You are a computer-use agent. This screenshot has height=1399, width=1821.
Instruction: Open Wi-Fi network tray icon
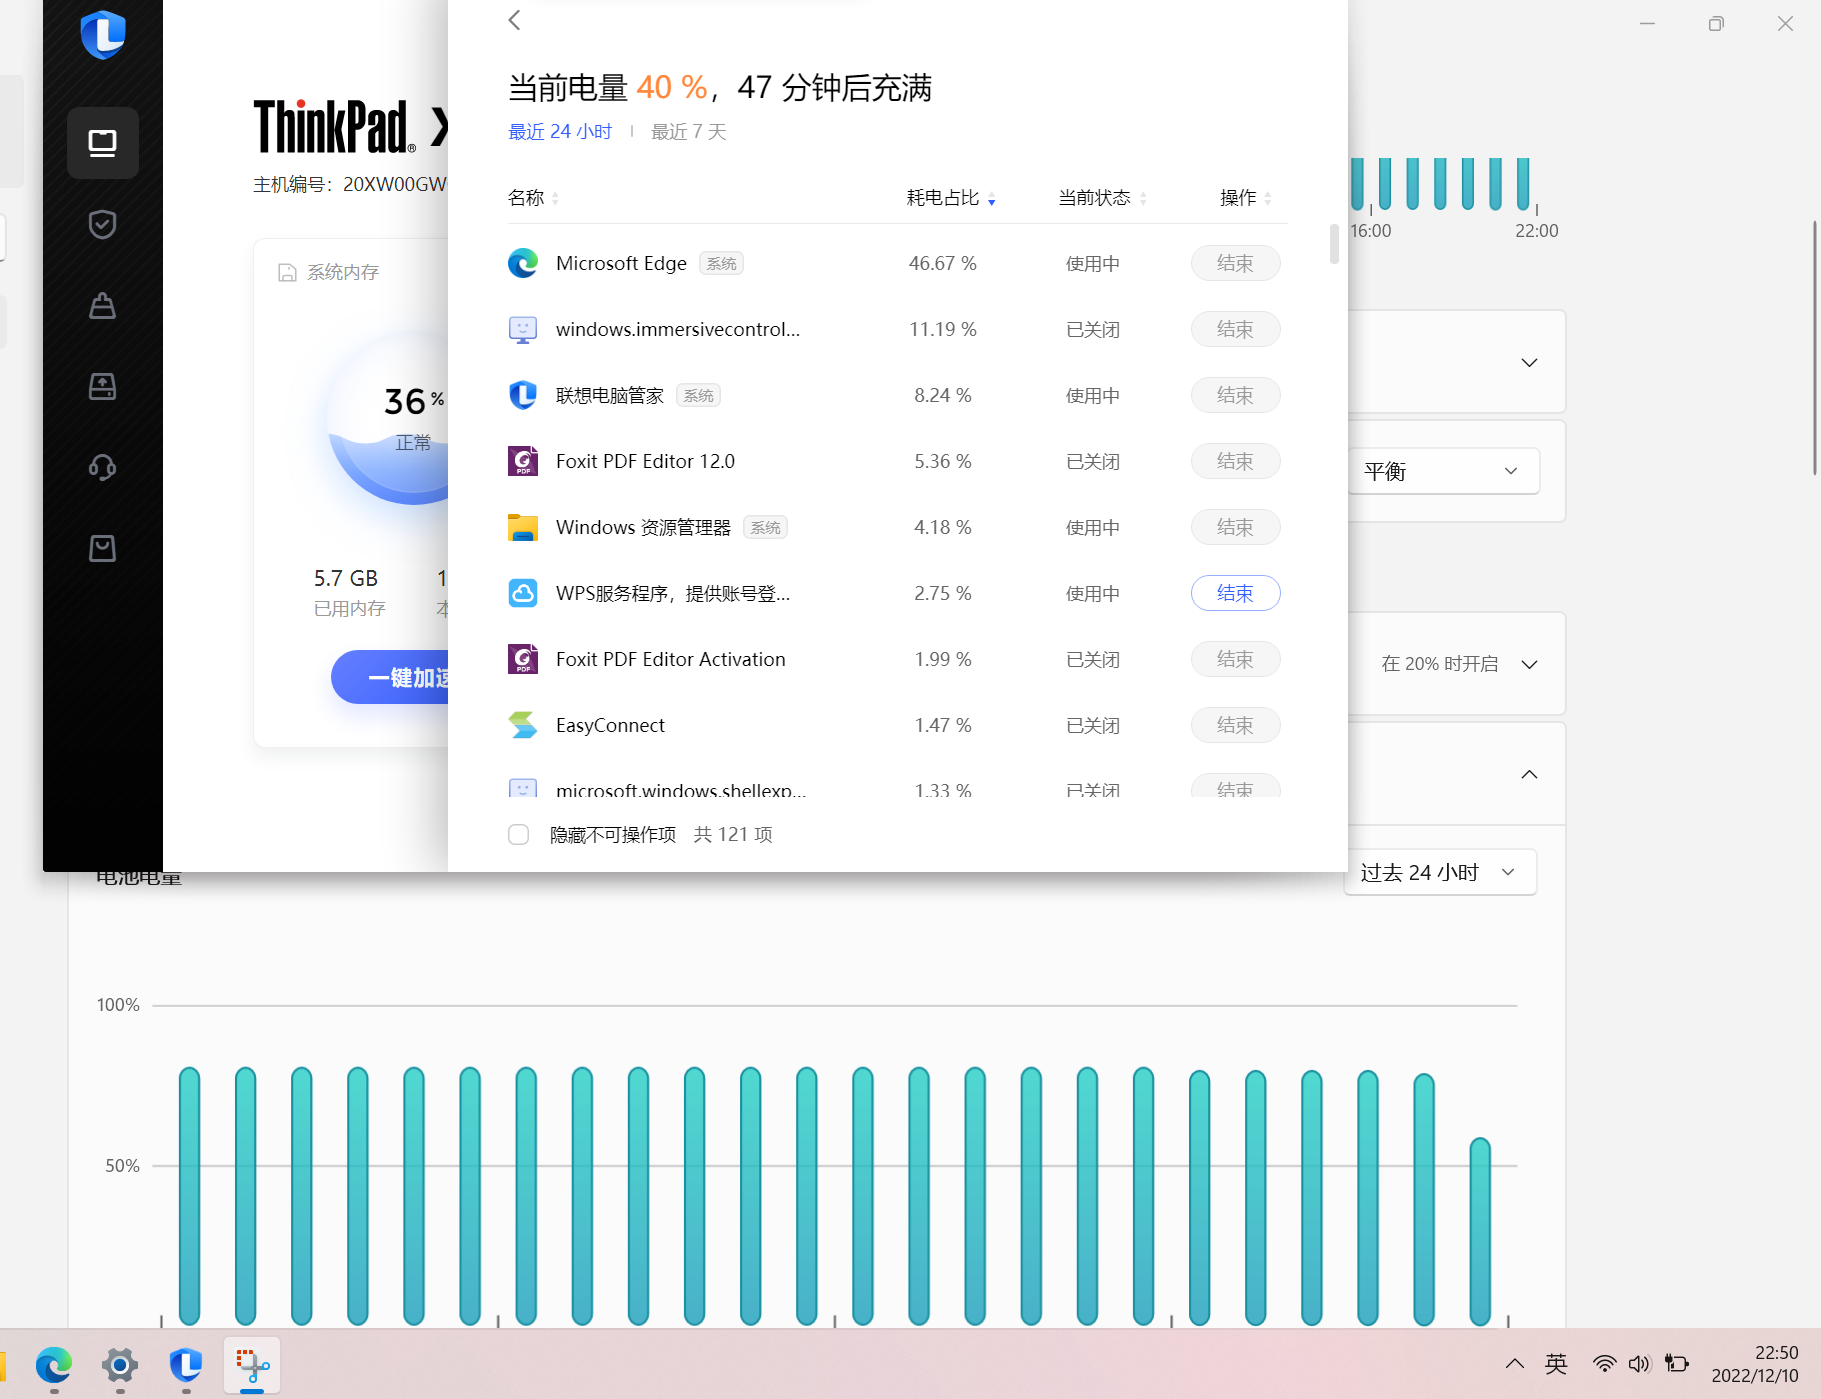click(x=1604, y=1364)
